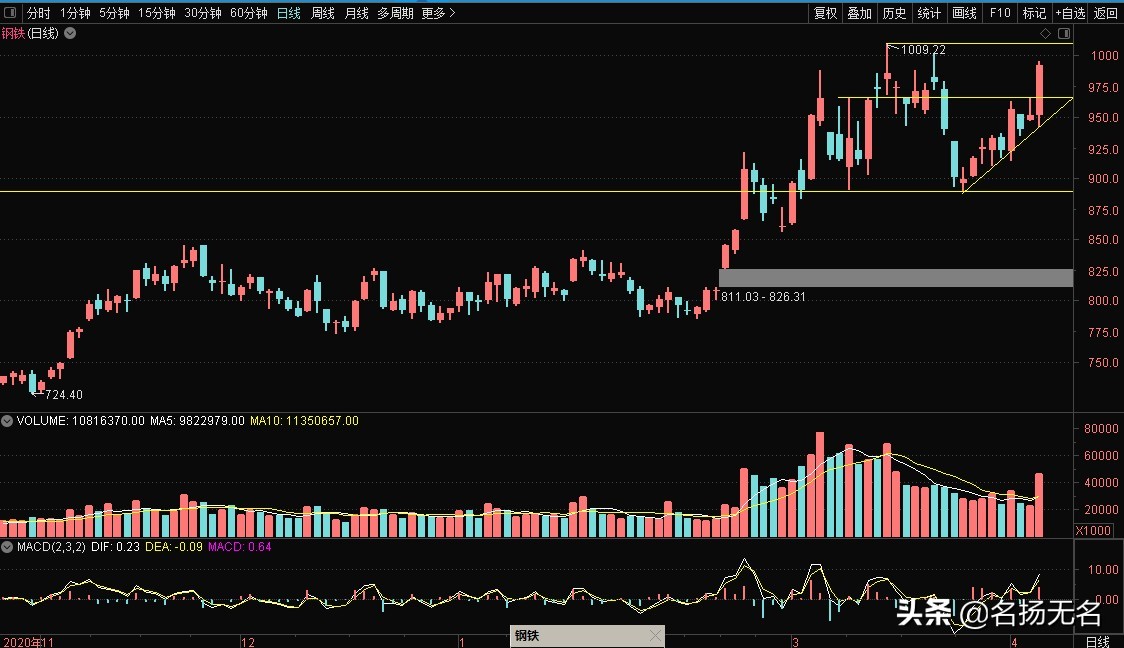This screenshot has height=648, width=1124.
Task: Open 统计 statistics
Action: [929, 13]
